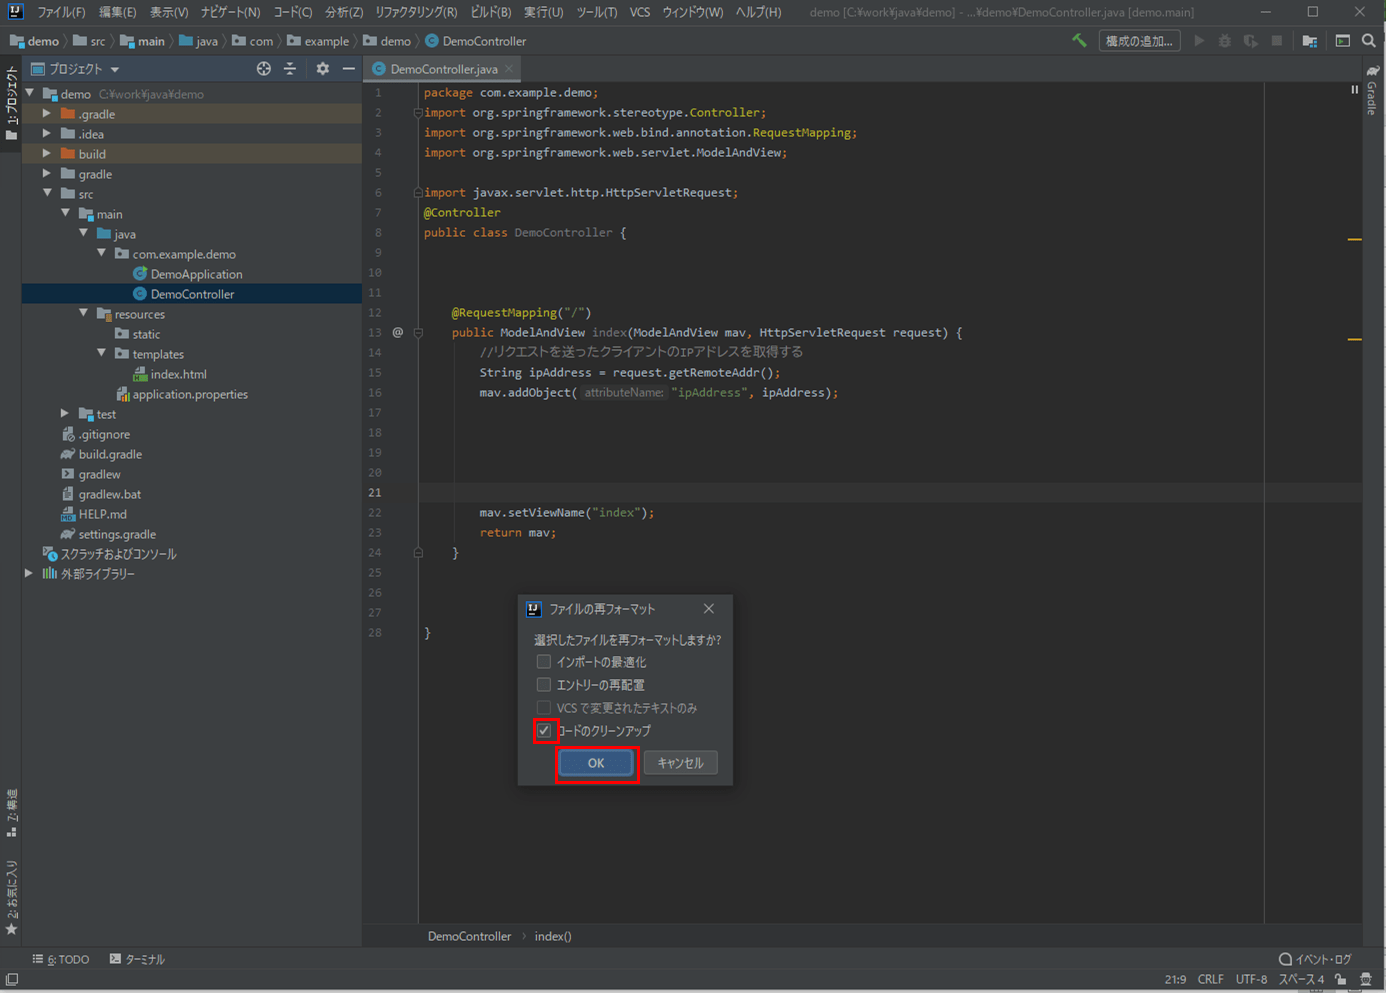Open Project panel gear settings
This screenshot has height=993, width=1386.
pos(322,69)
